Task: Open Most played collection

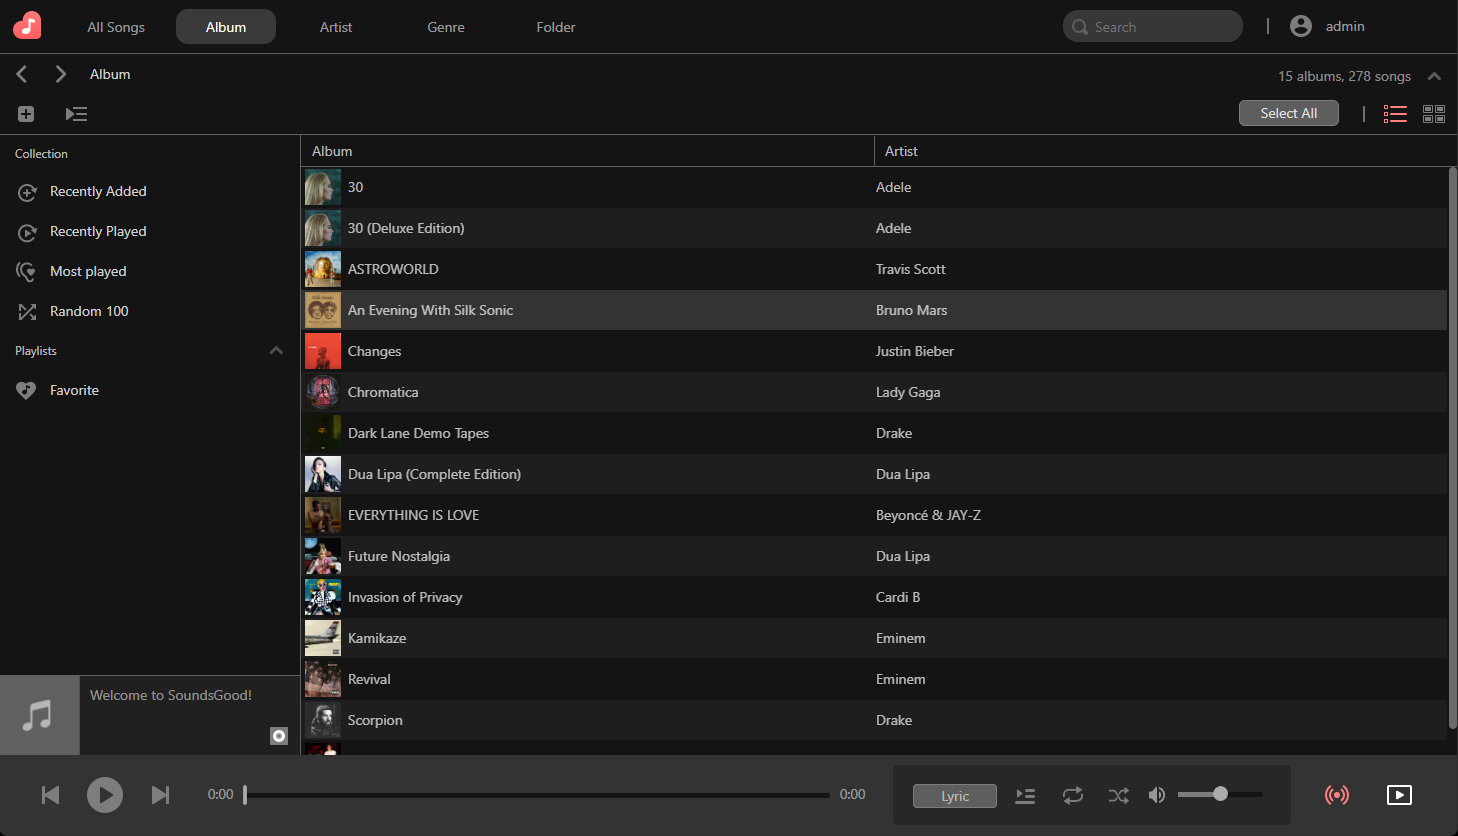Action: click(x=88, y=271)
